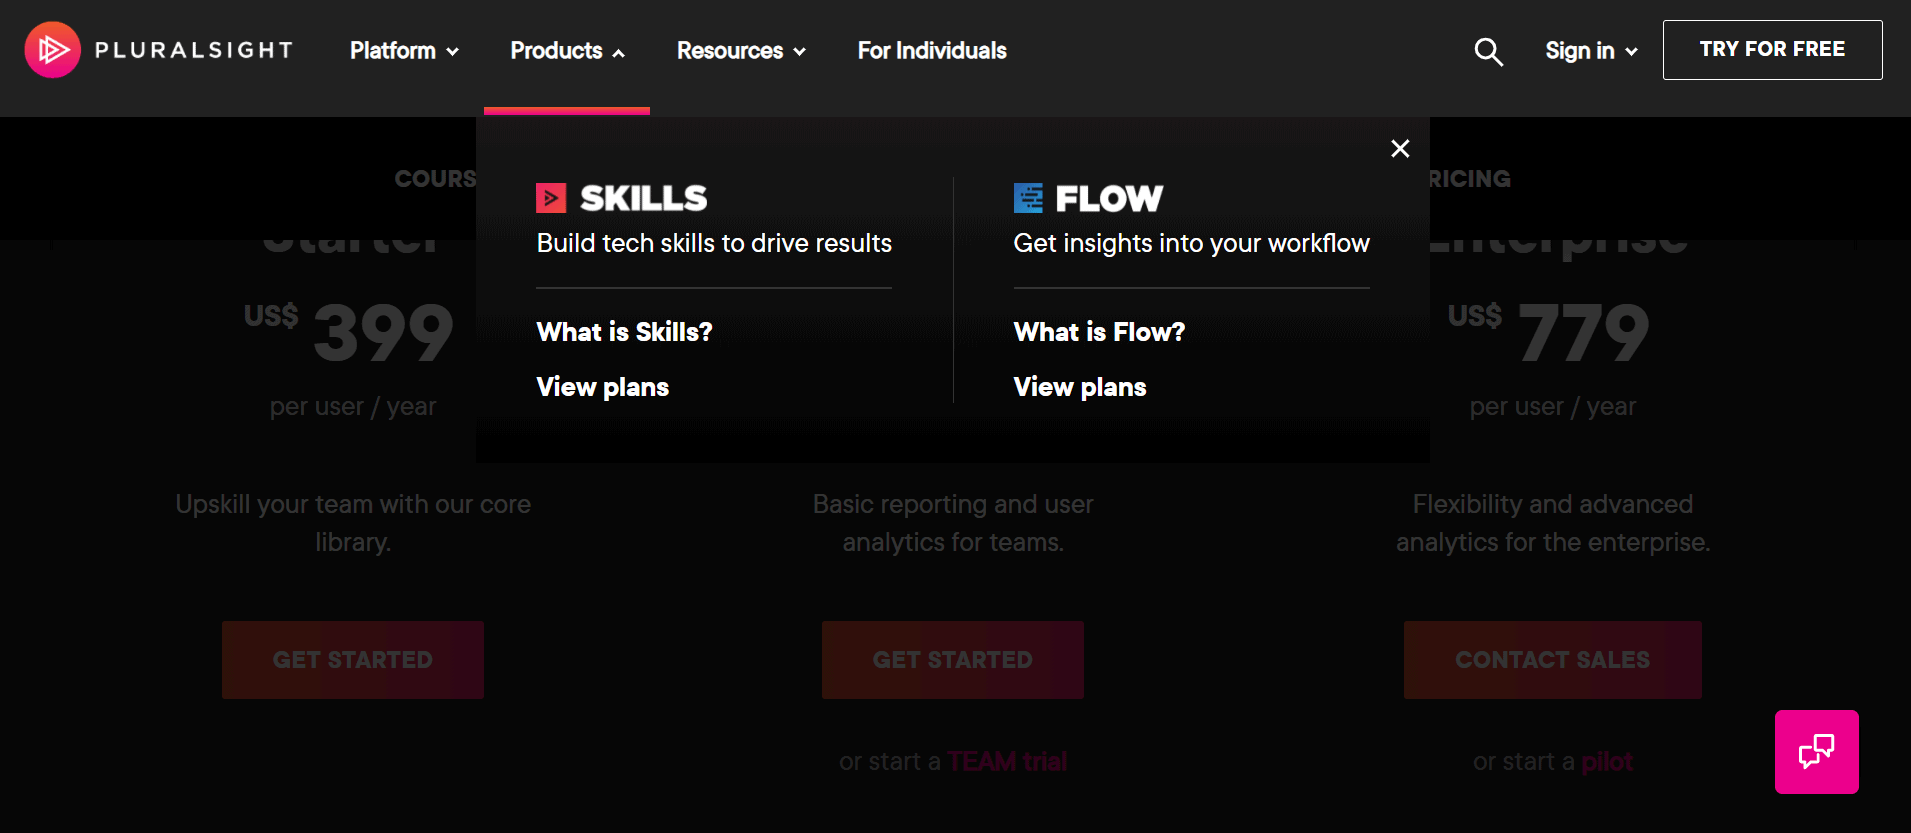
Task: Go to For Individuals page
Action: tap(932, 51)
